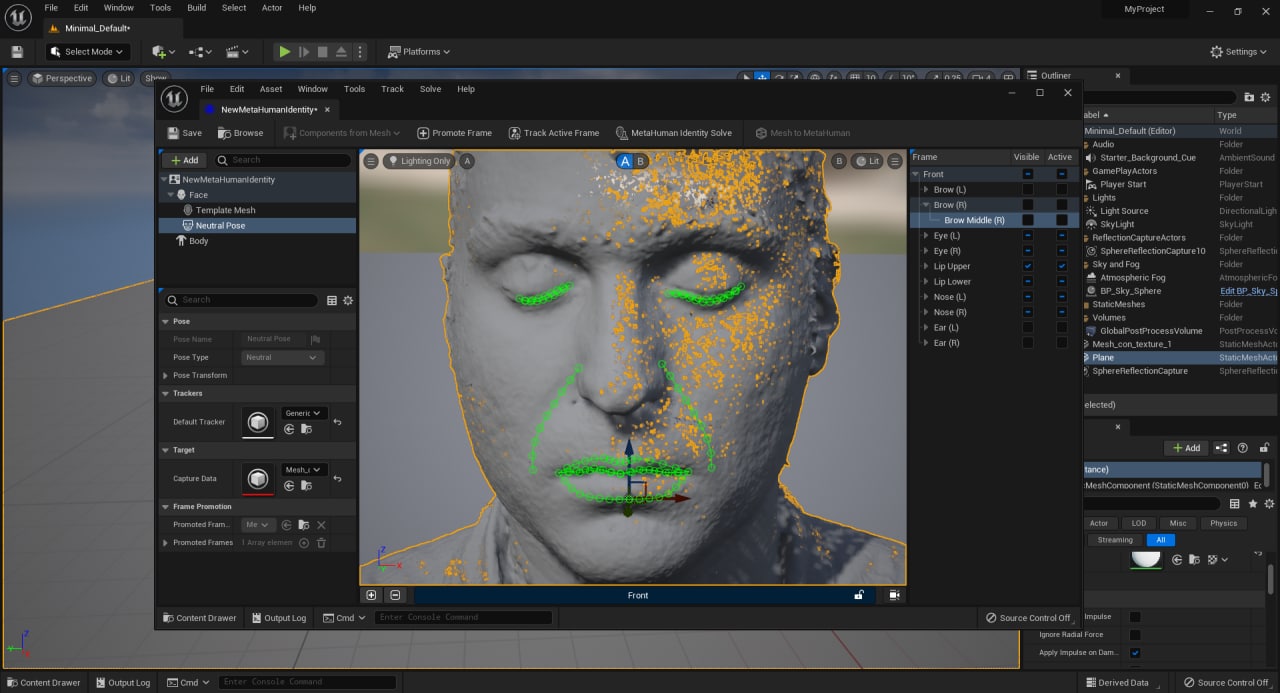Open play options three-dot menu

click(360, 52)
